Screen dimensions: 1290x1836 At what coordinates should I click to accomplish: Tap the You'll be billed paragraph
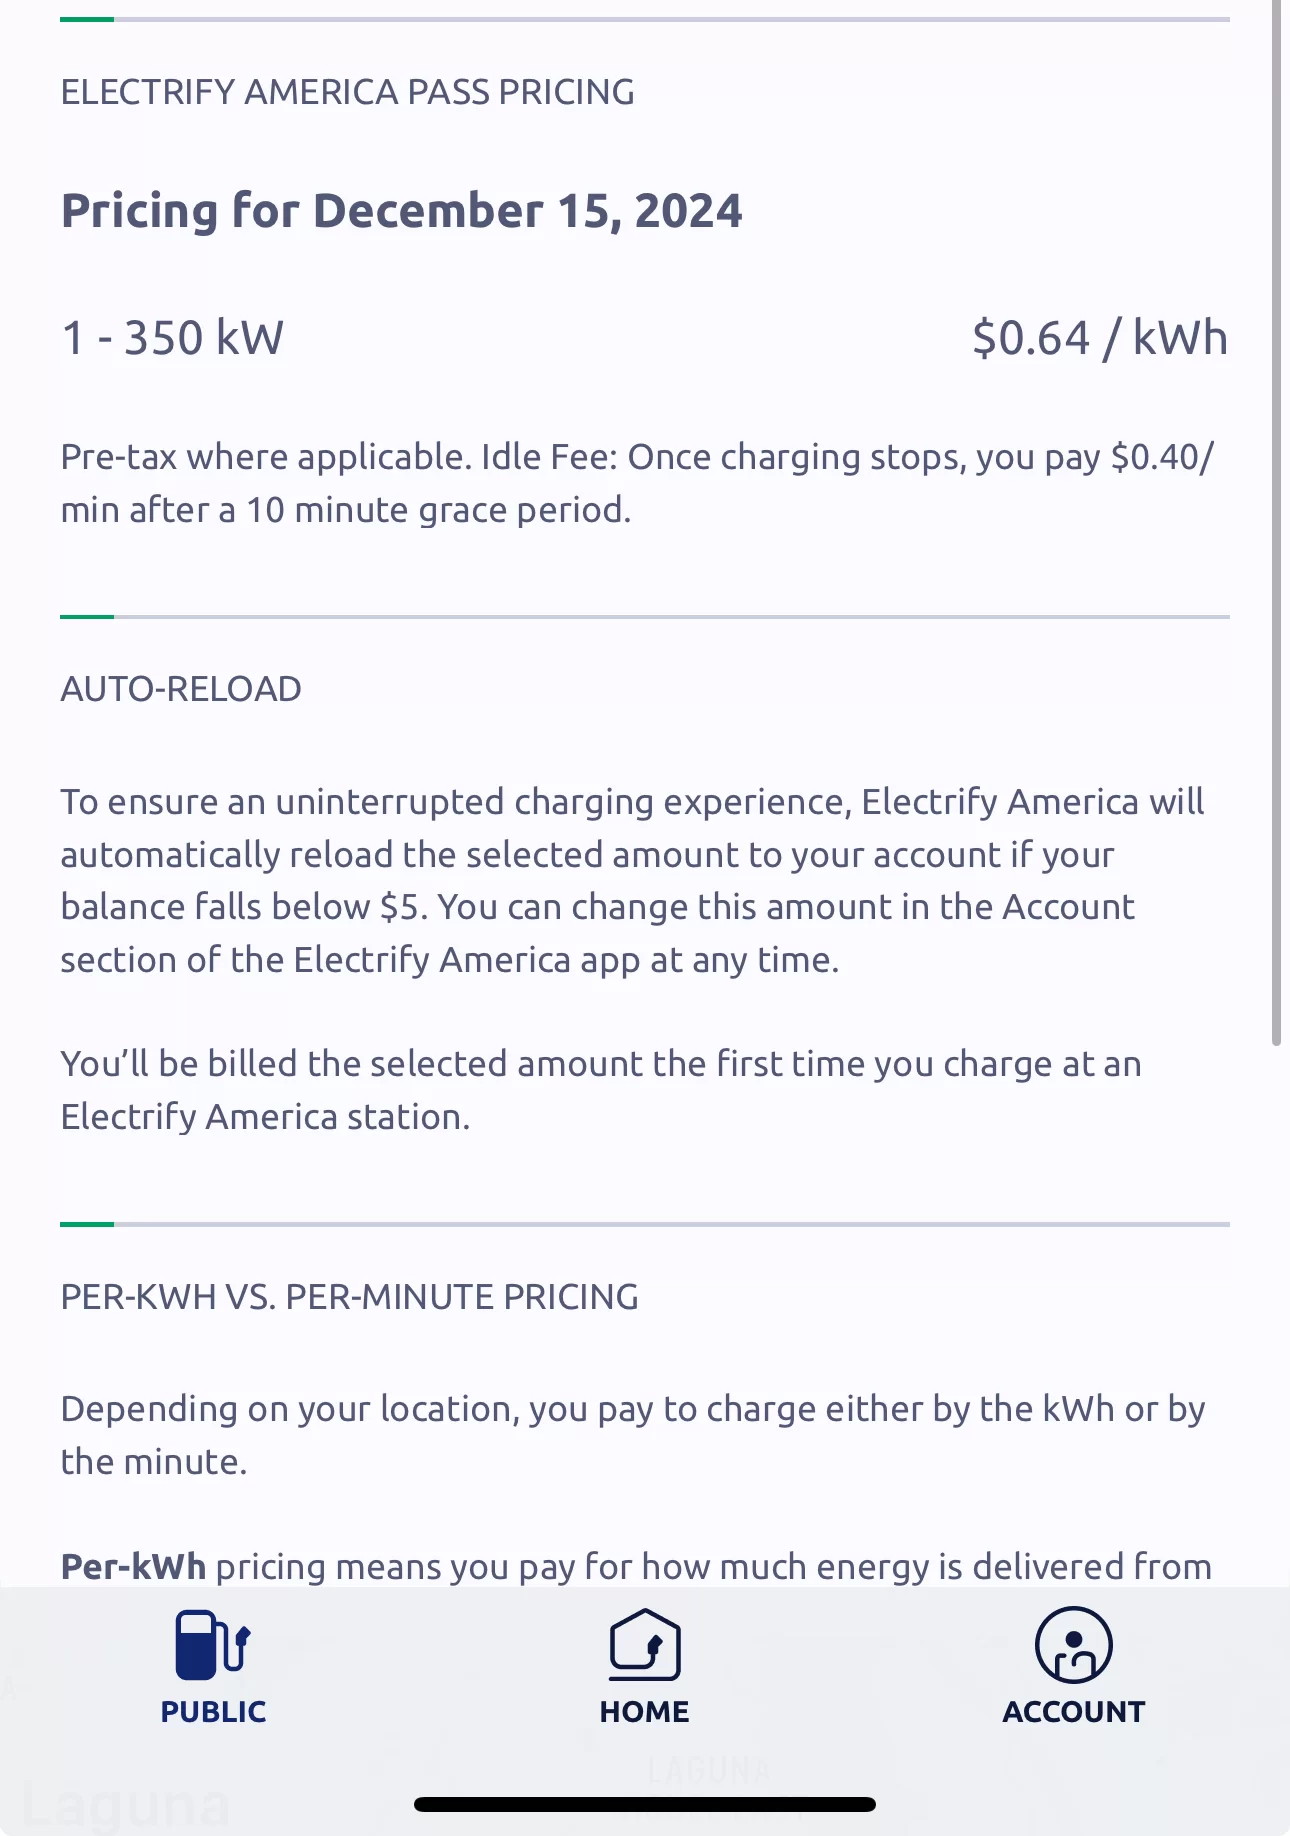[601, 1090]
